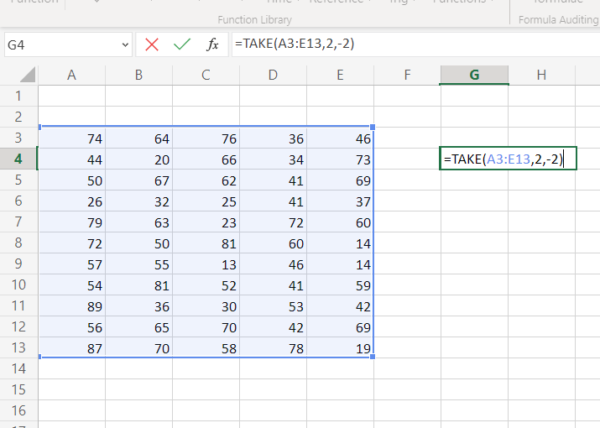Click cell C3 containing 76
The width and height of the screenshot is (600, 428).
pyautogui.click(x=206, y=138)
